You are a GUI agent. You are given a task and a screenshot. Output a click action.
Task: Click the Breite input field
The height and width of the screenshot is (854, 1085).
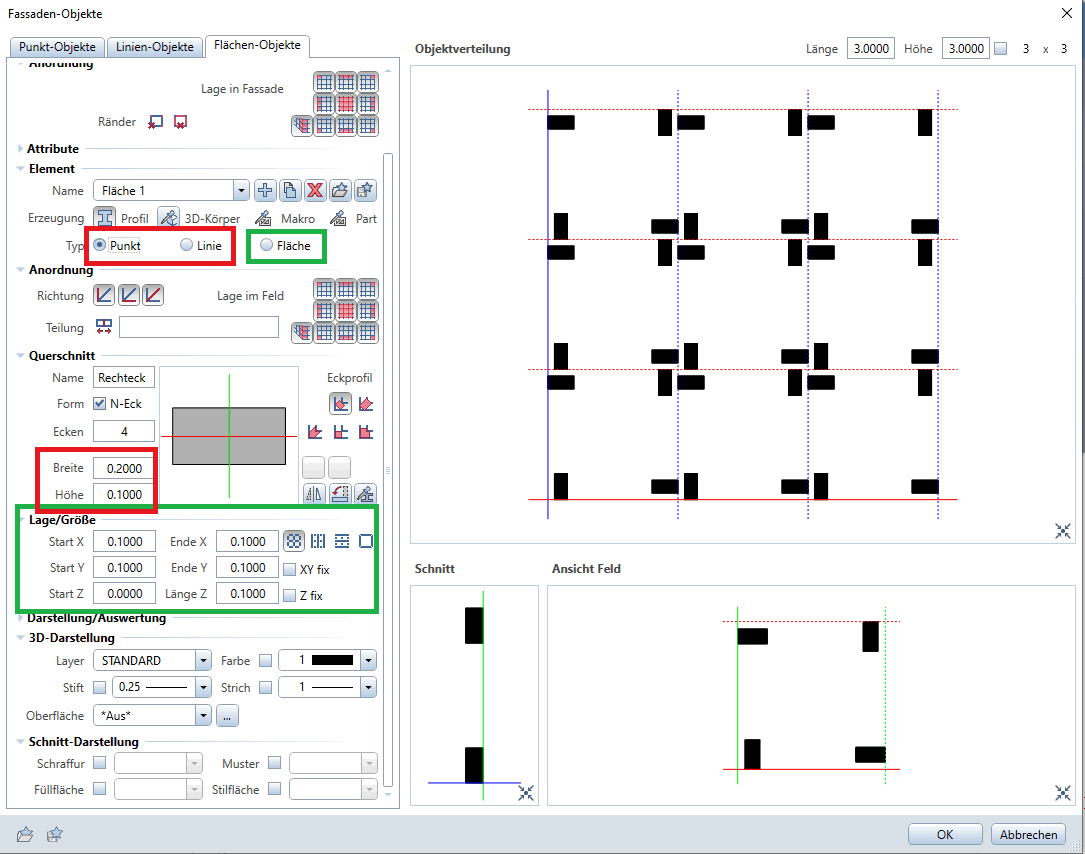click(124, 468)
